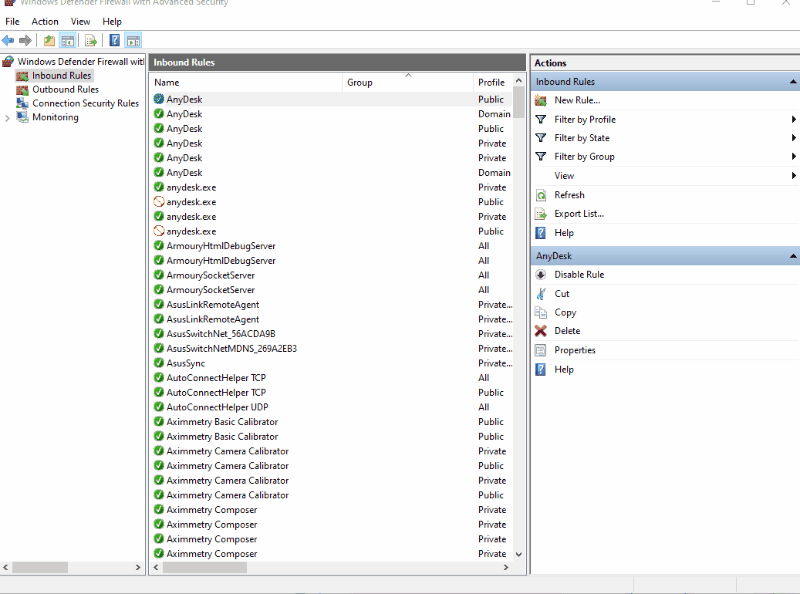Open the Help menu in the menu bar
The height and width of the screenshot is (594, 800).
(112, 21)
